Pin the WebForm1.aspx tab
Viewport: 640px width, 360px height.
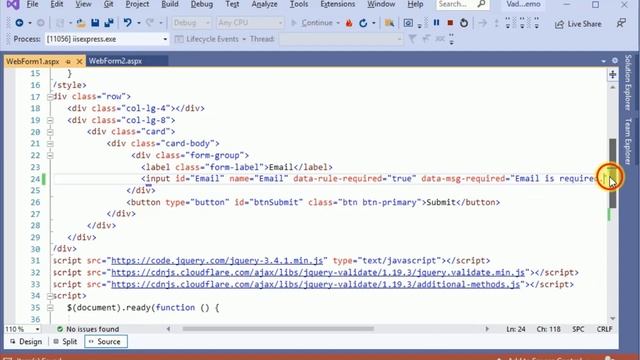coord(68,62)
